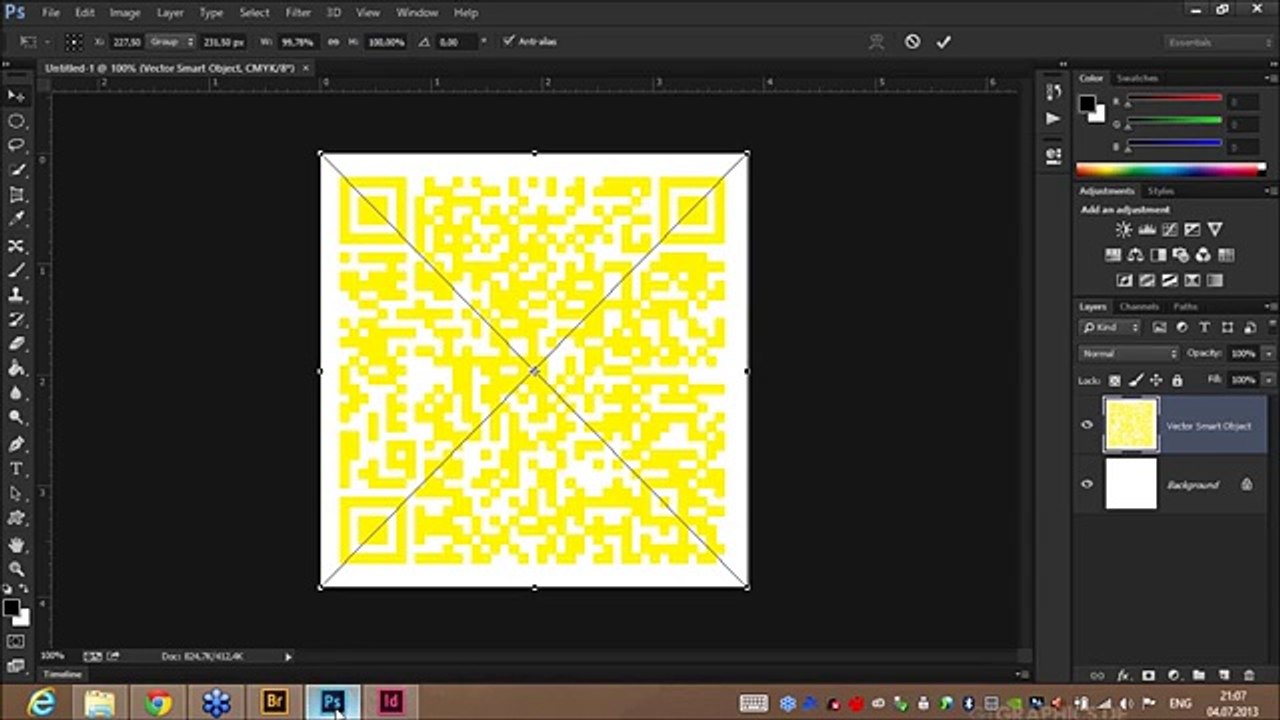Select the Eraser tool
The height and width of the screenshot is (720, 1280).
16,344
